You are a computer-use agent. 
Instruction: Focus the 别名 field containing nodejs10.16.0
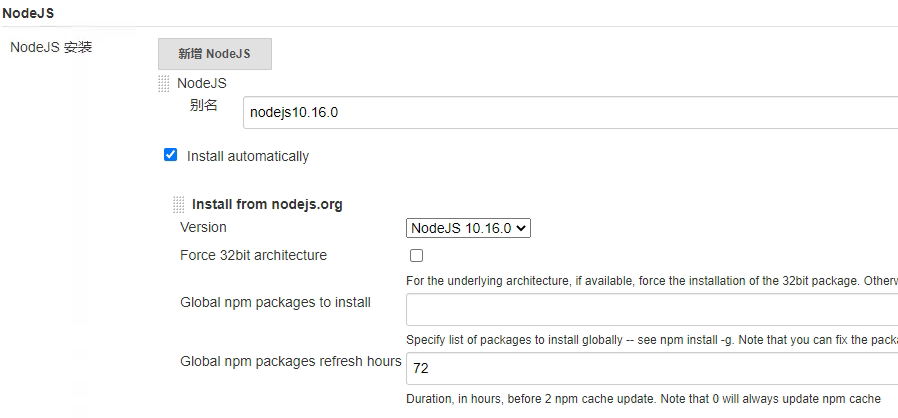(570, 112)
